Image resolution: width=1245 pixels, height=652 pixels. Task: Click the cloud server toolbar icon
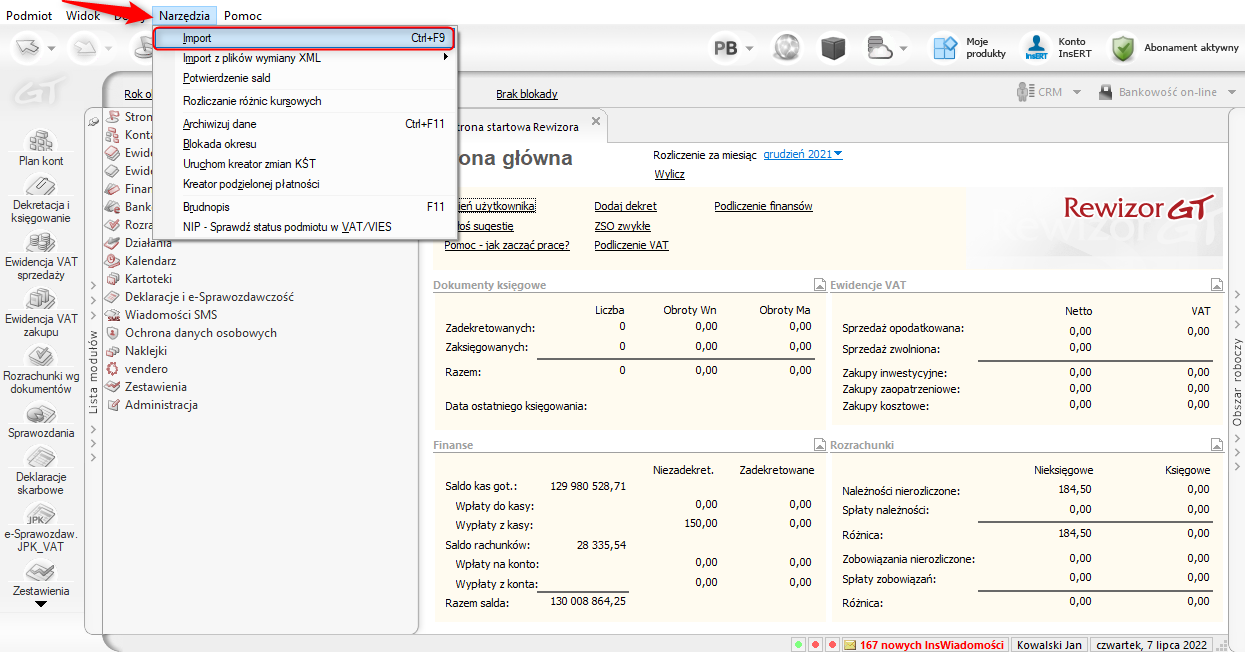[880, 47]
